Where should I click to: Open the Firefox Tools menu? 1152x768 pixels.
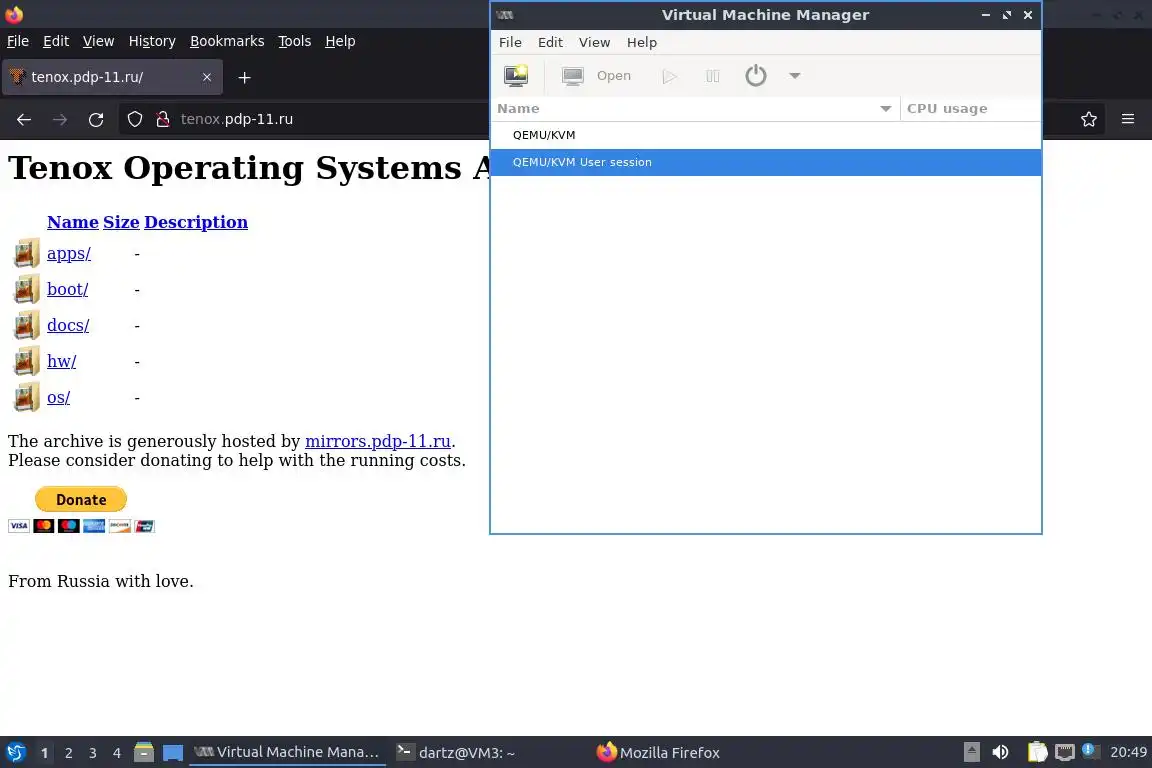point(295,41)
